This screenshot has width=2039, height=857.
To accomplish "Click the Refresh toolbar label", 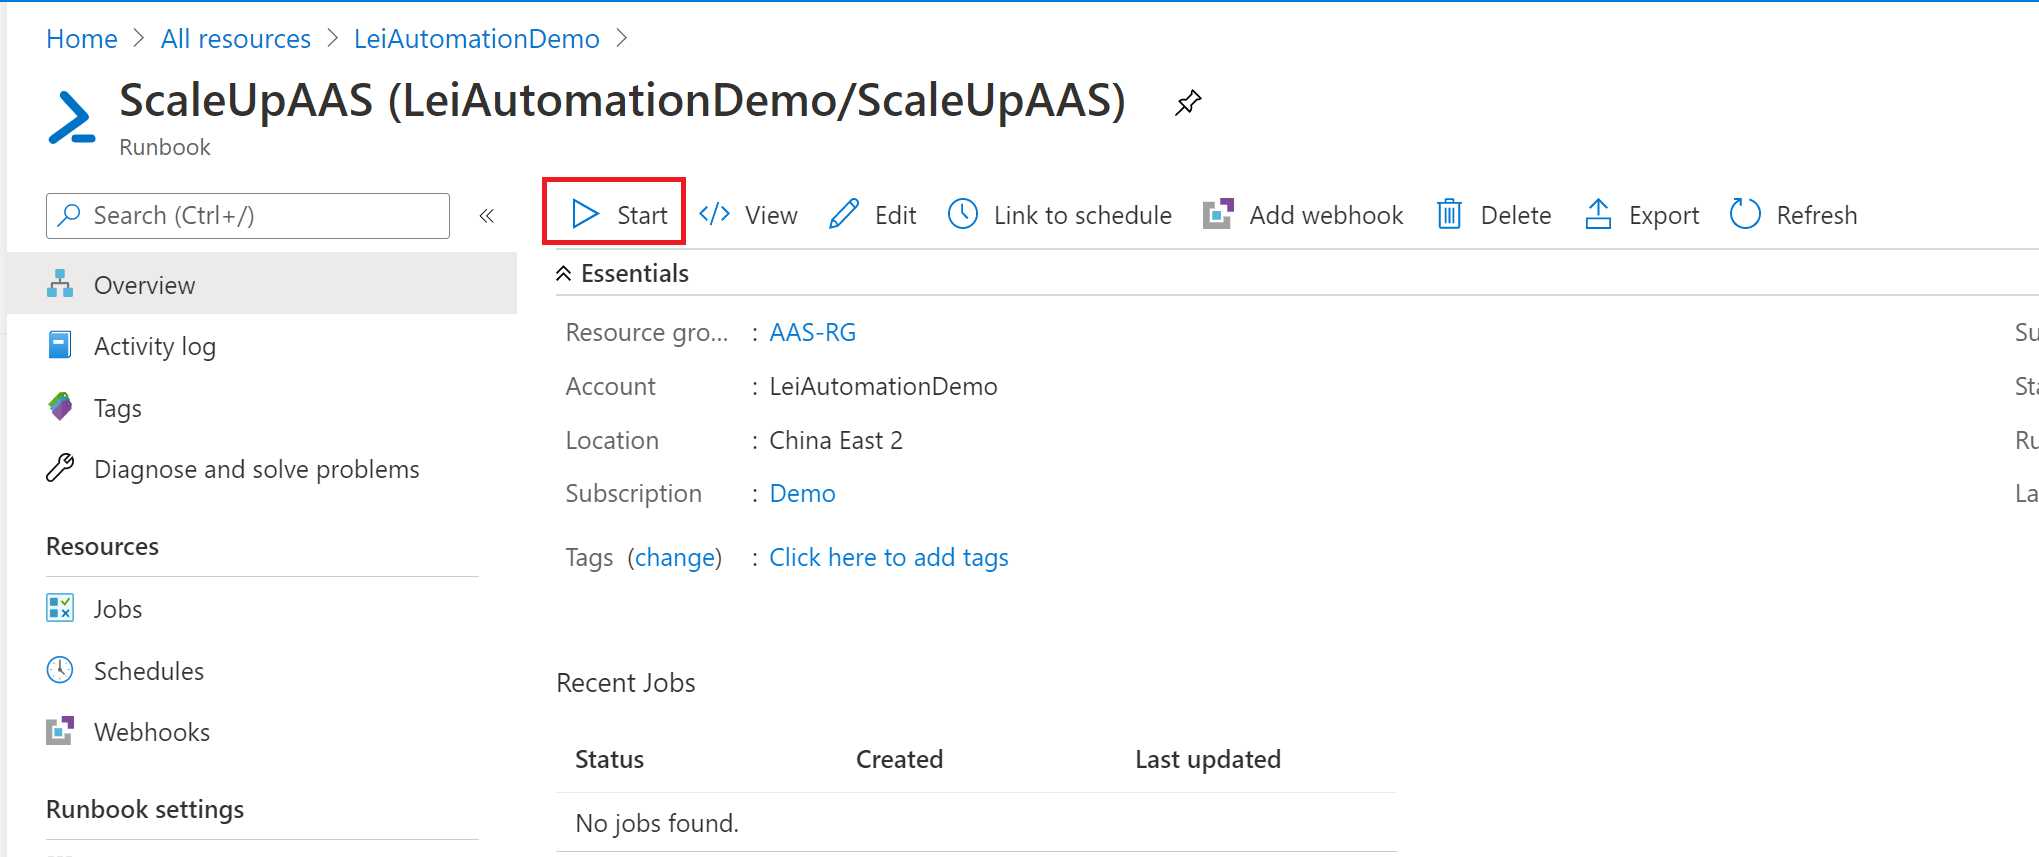I will (1817, 215).
